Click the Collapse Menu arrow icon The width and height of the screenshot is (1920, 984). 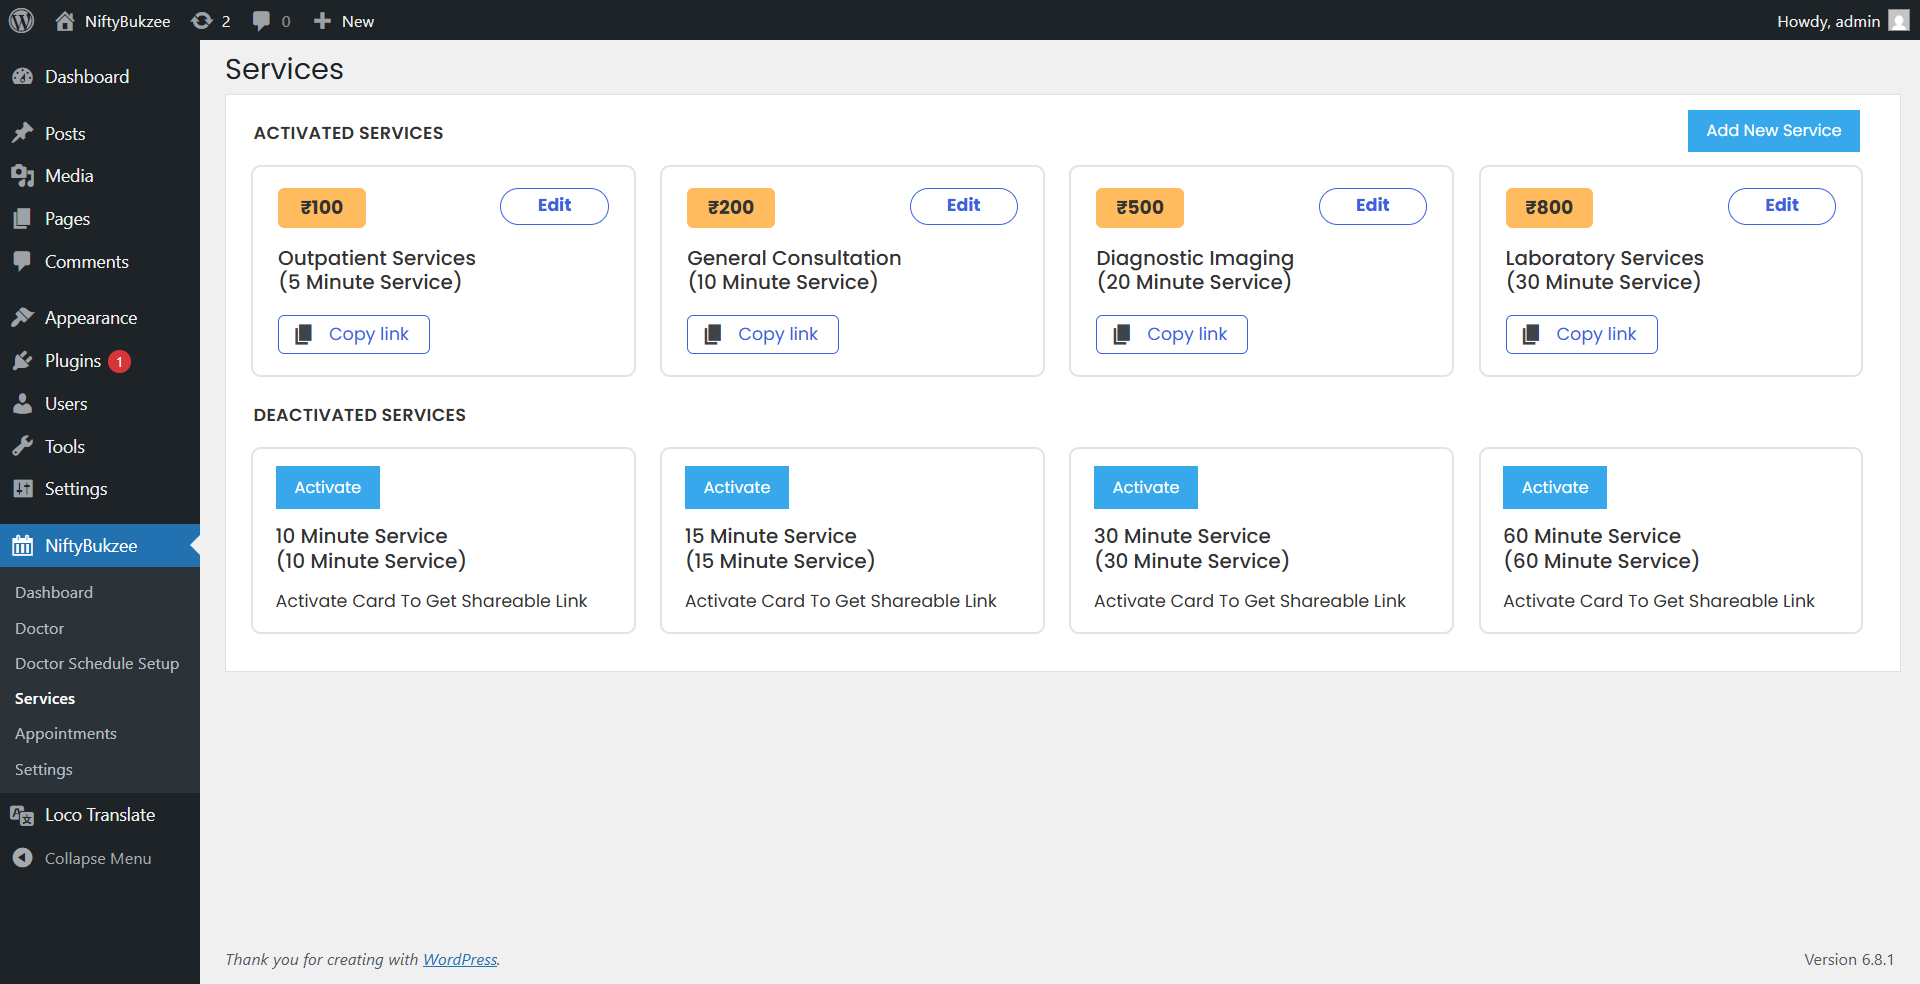pyautogui.click(x=22, y=858)
